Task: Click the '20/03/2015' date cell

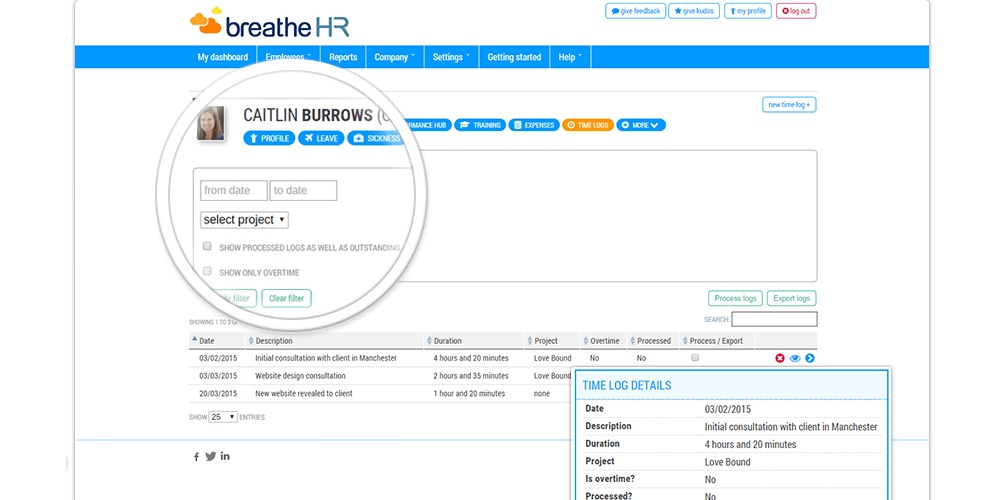Action: tap(218, 393)
